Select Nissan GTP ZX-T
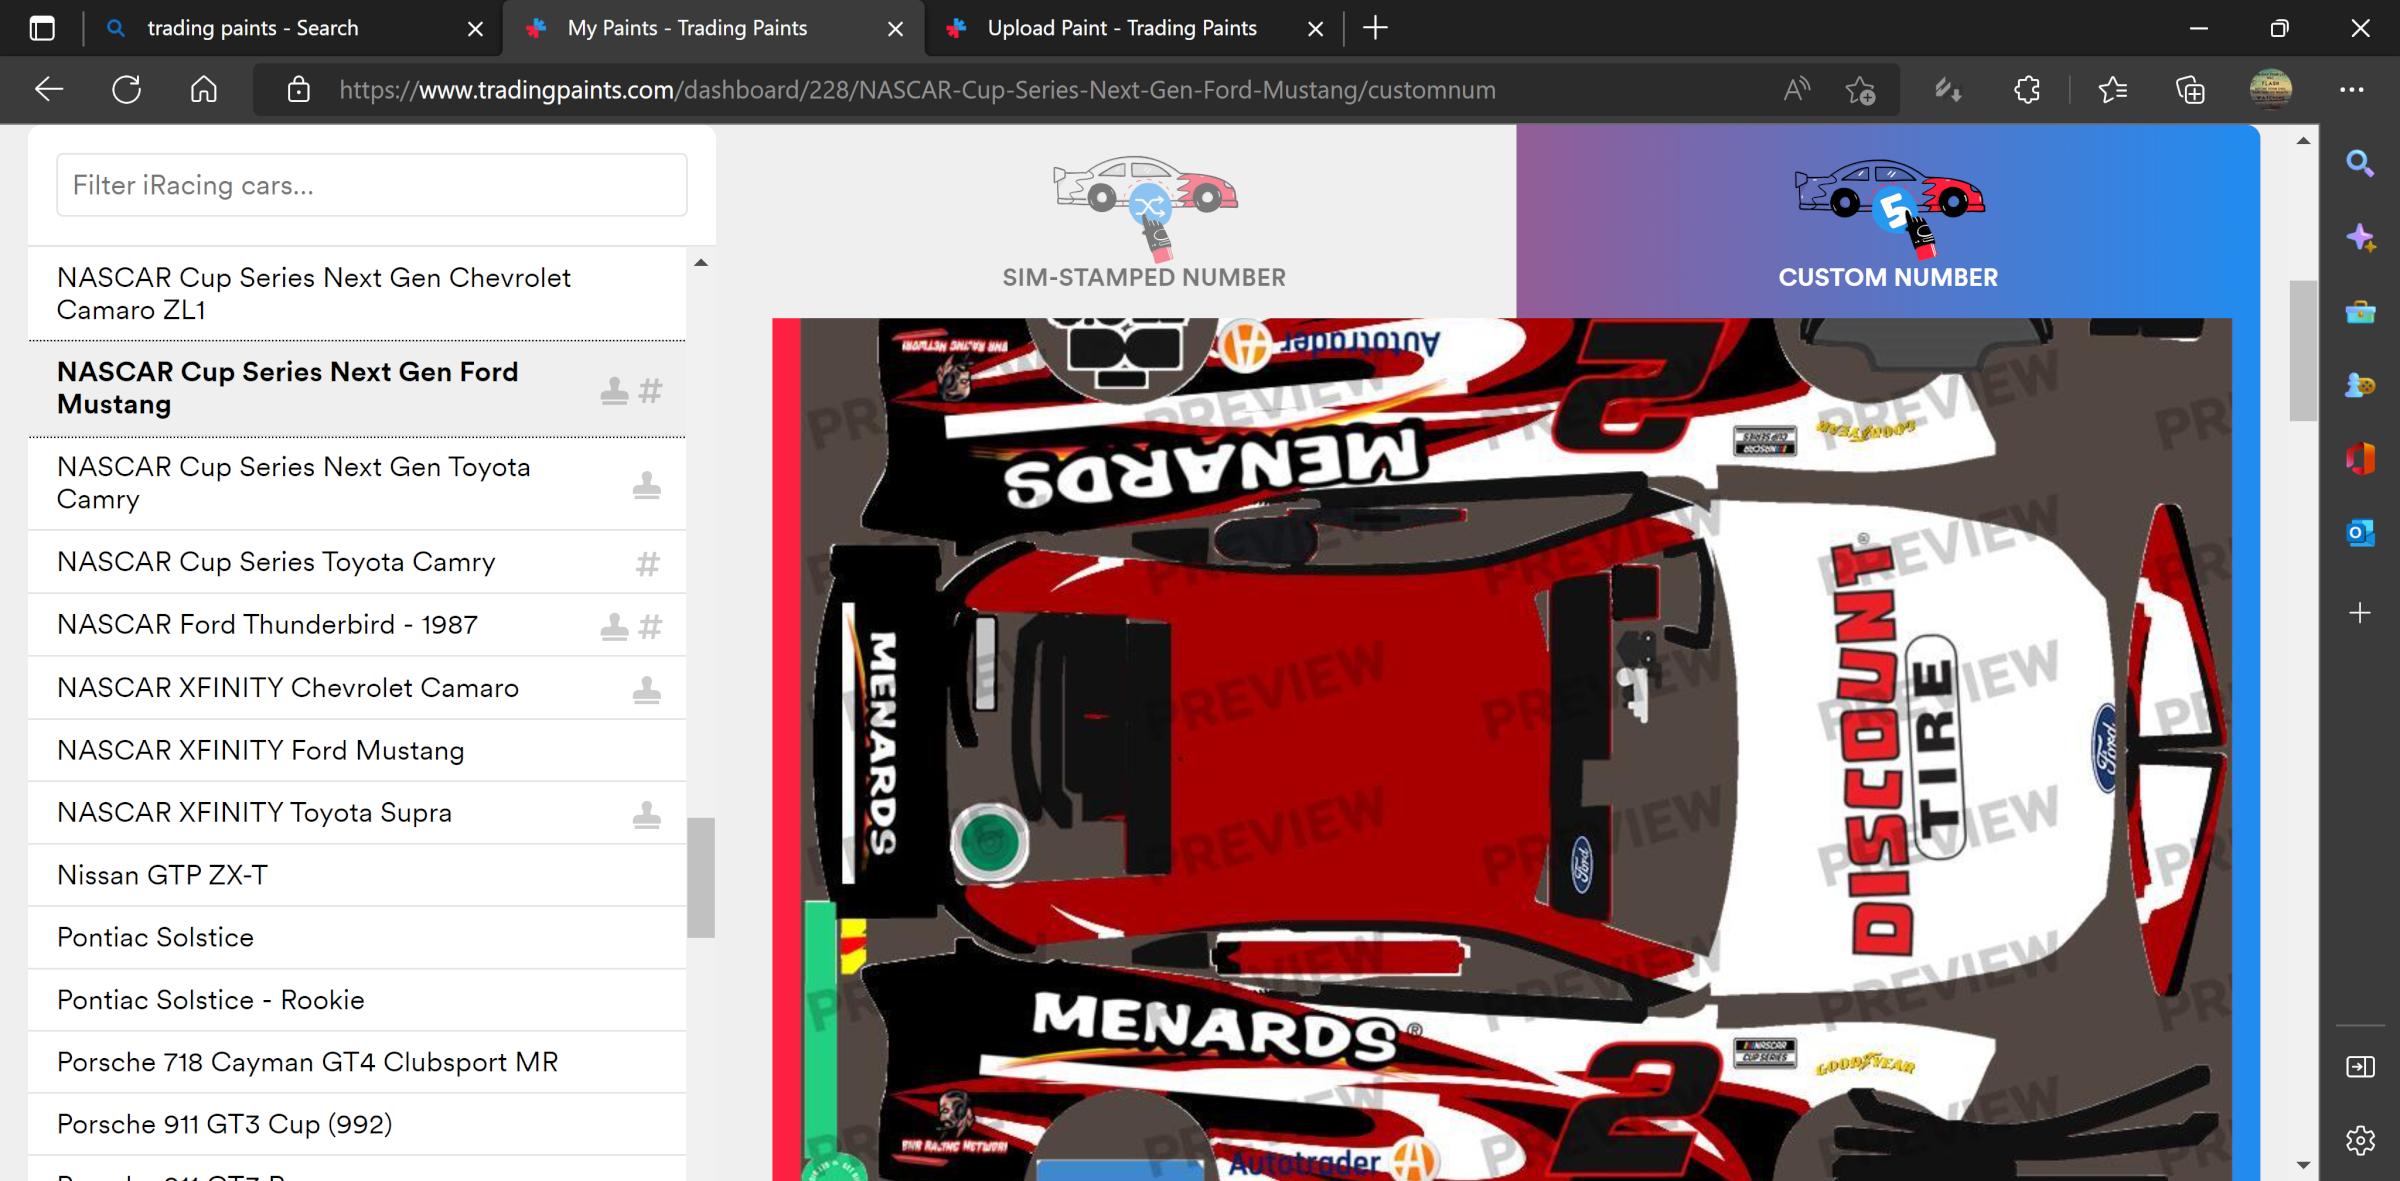Image resolution: width=2400 pixels, height=1181 pixels. (357, 875)
